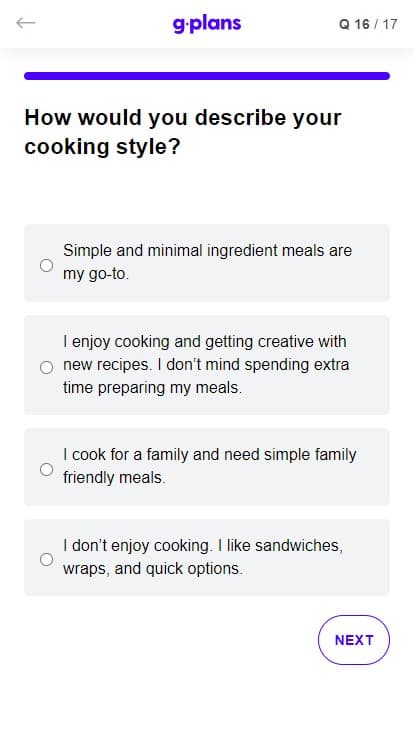Select radio circle for sandwiches, wraps, quick options

pyautogui.click(x=46, y=560)
